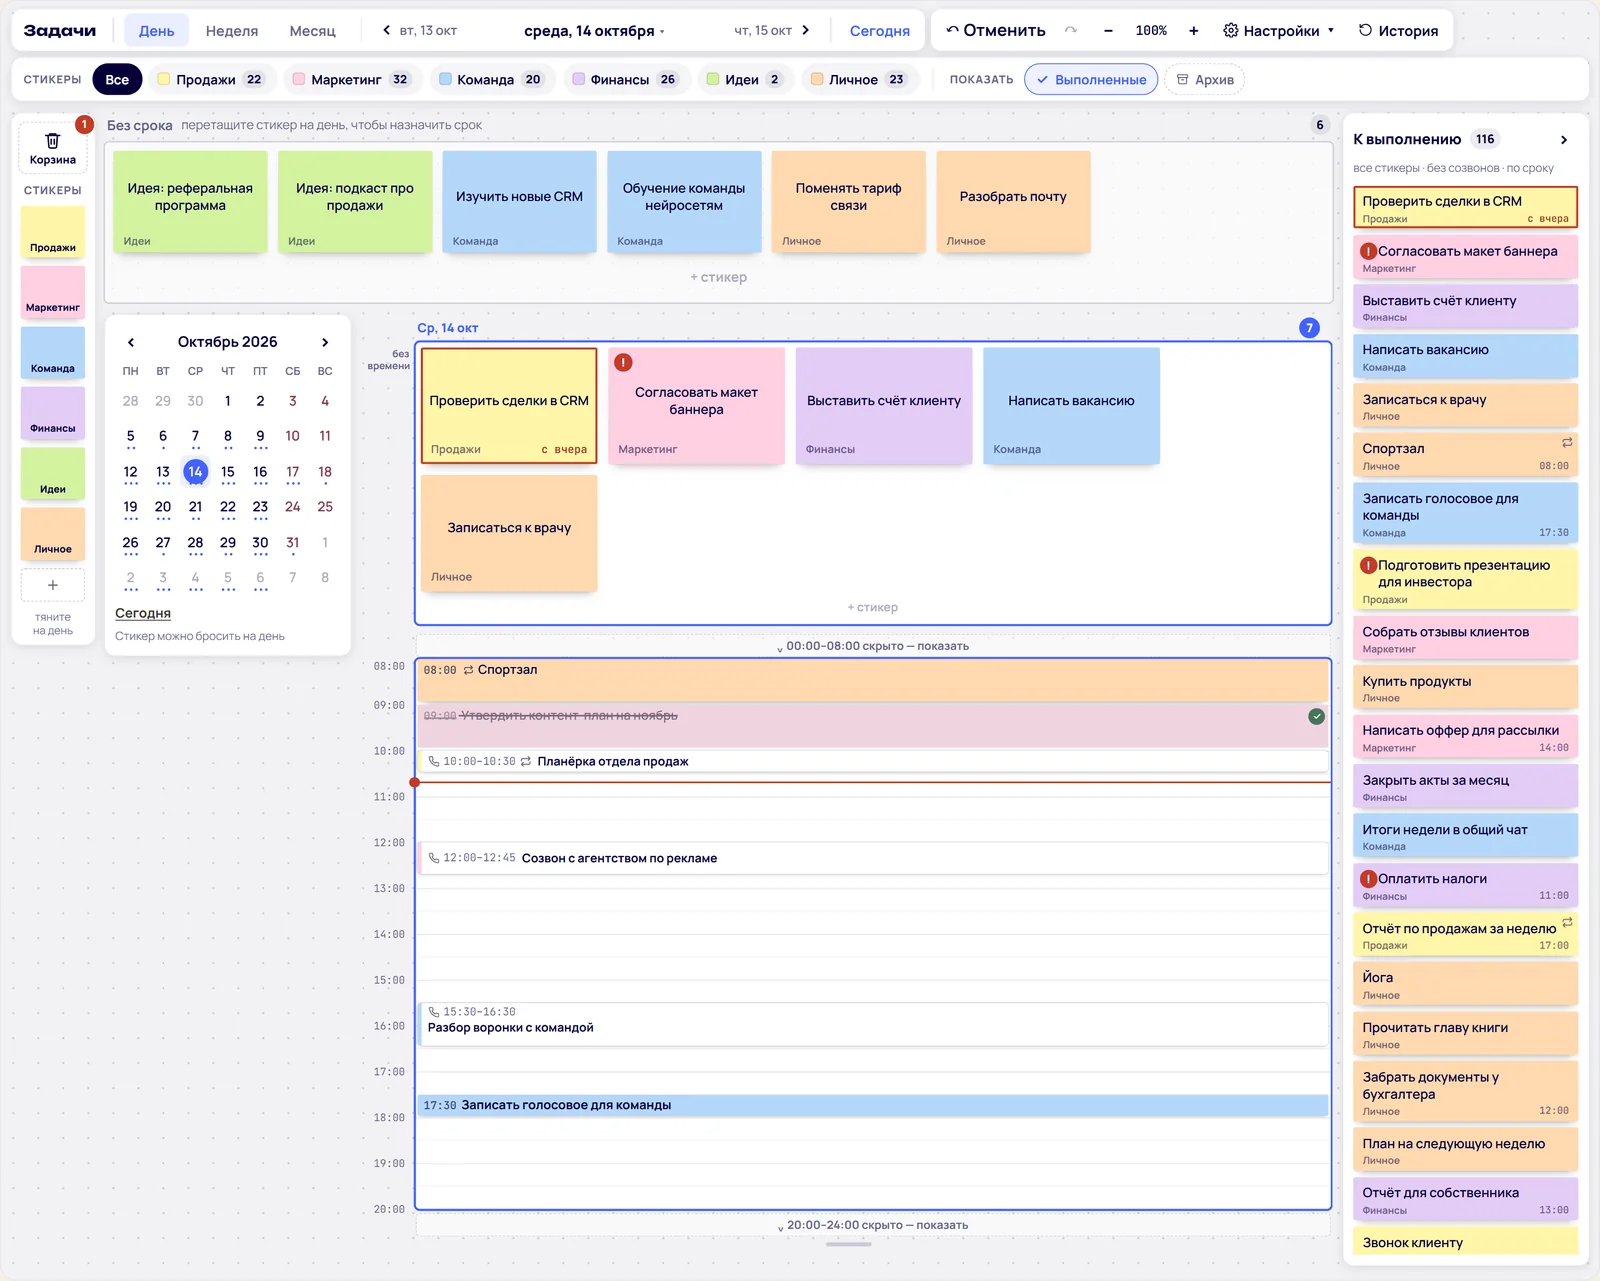
Task: Filter stickers by Личное
Action: click(x=859, y=80)
